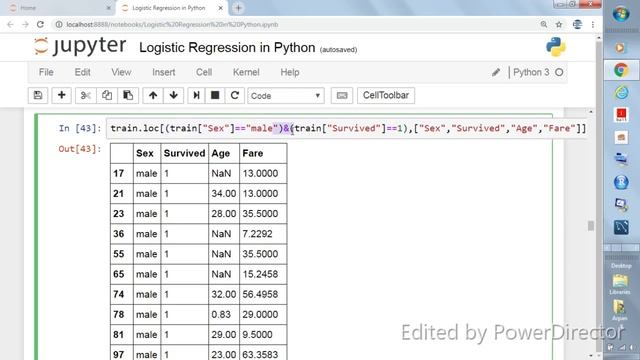Image resolution: width=640 pixels, height=360 pixels.
Task: Interrupt the kernel with the stop icon
Action: point(215,96)
